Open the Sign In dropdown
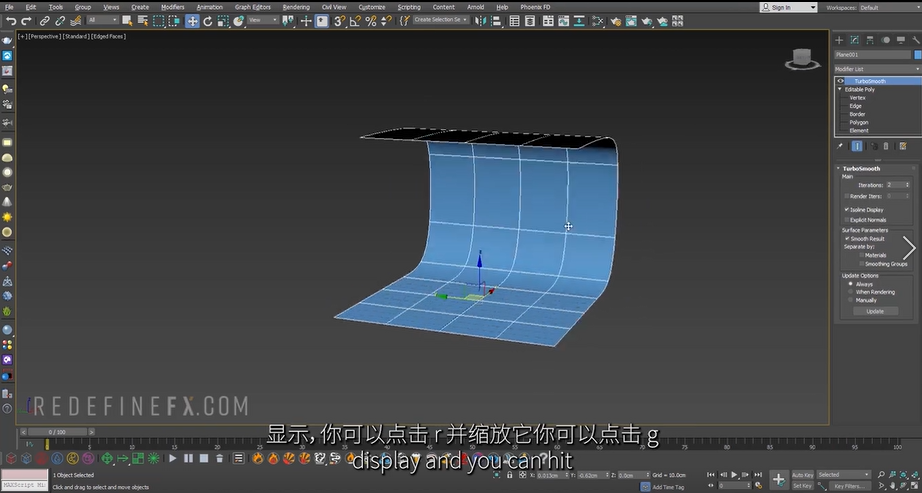Viewport: 922px width, 493px height. click(789, 8)
